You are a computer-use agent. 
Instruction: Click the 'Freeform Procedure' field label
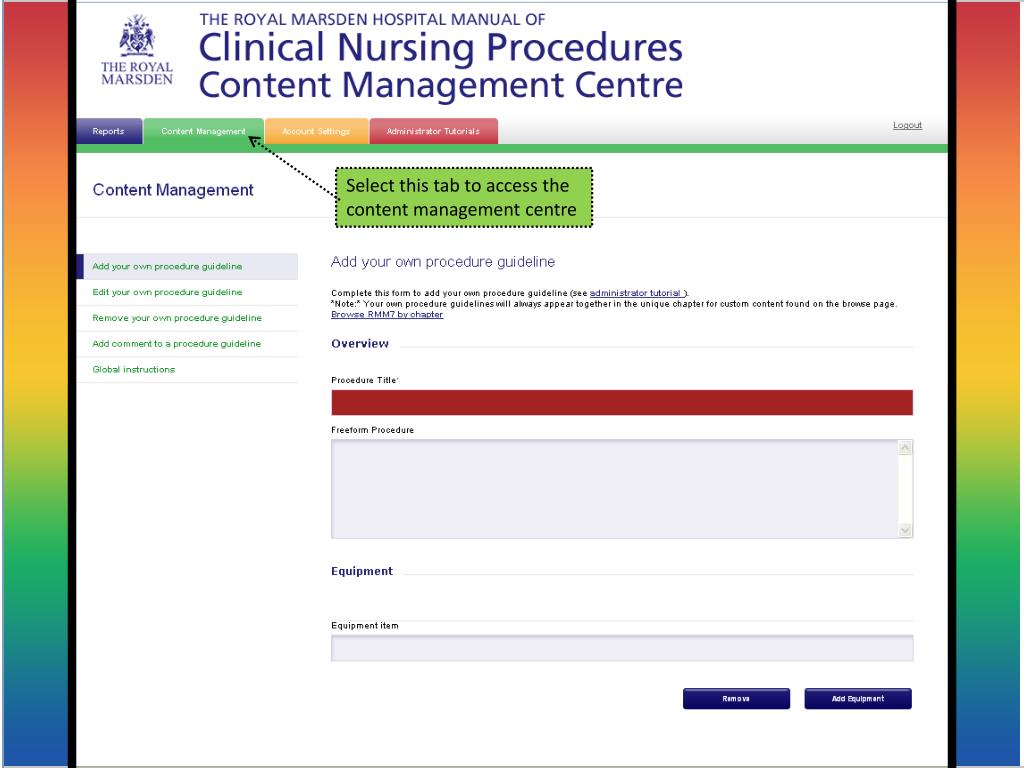click(x=372, y=430)
